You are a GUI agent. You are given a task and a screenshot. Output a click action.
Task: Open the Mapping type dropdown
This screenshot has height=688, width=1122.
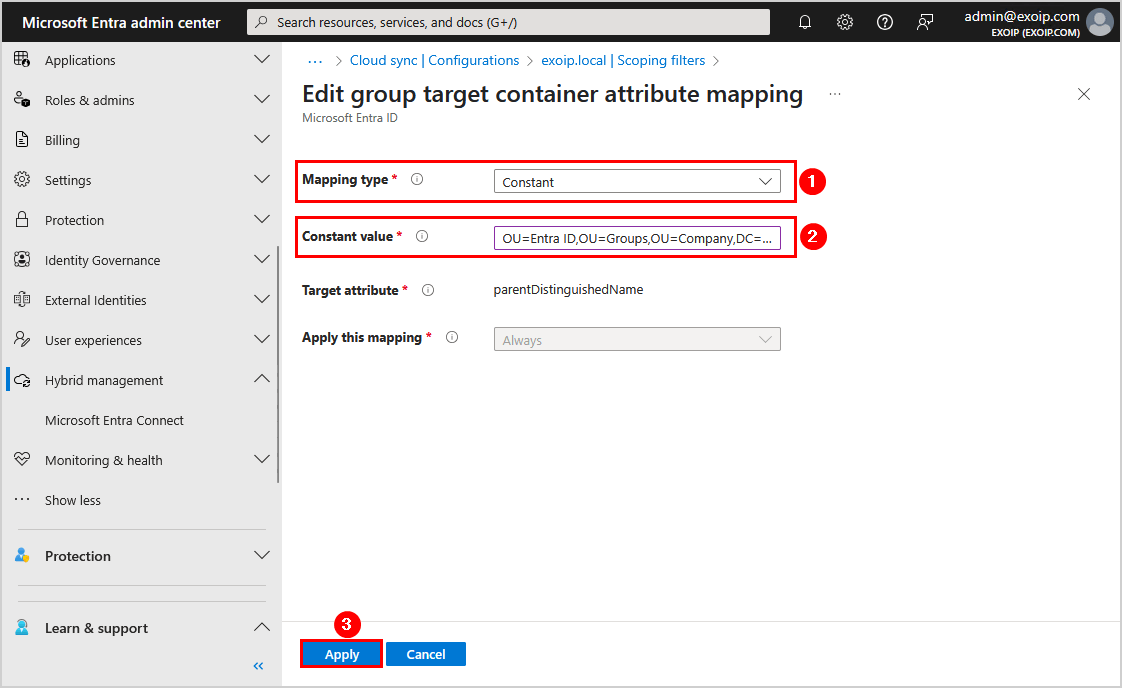637,182
